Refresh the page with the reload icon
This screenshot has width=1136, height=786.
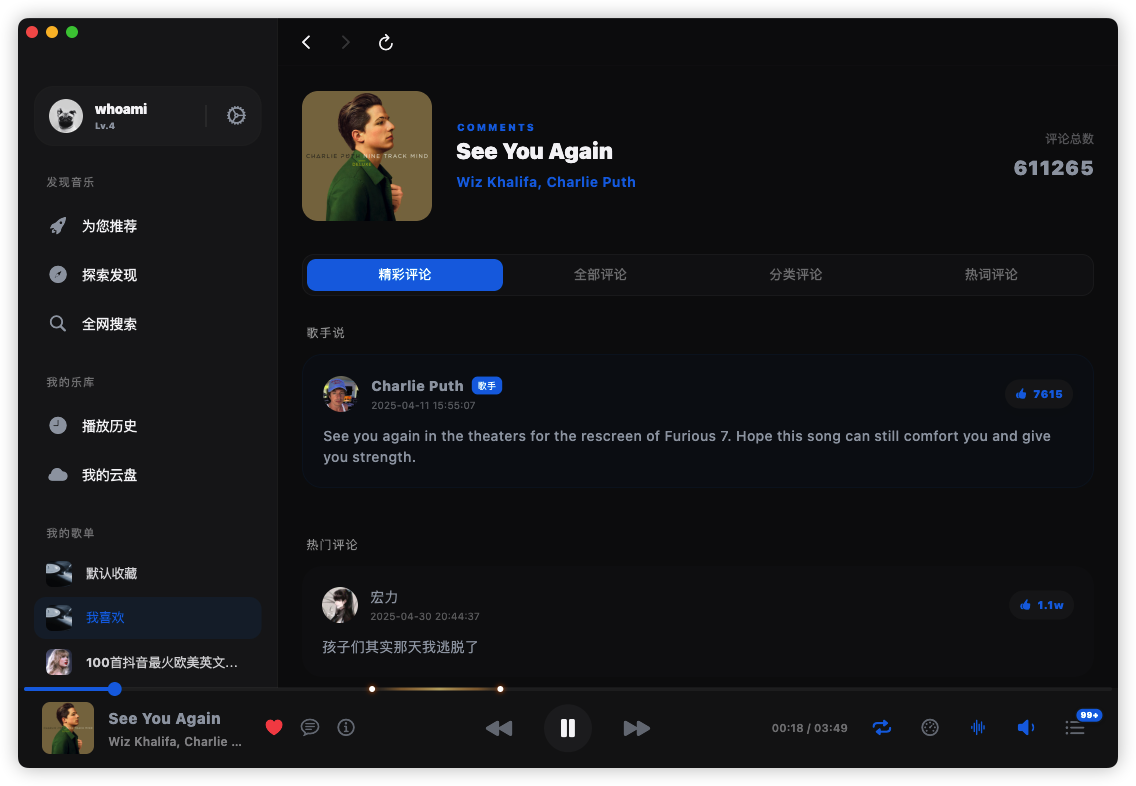coord(385,43)
